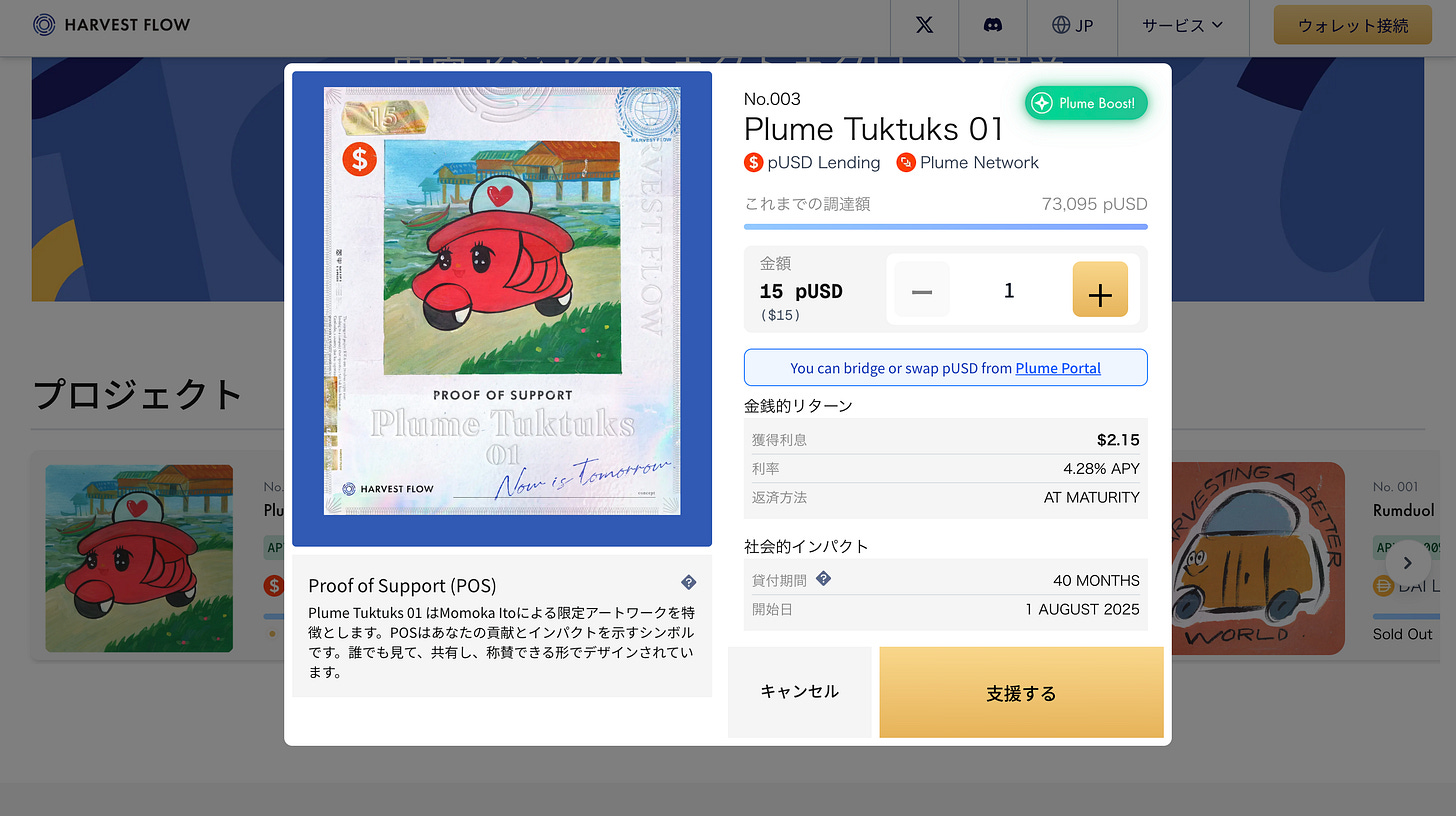Click the 4.28% APY value

1101,468
